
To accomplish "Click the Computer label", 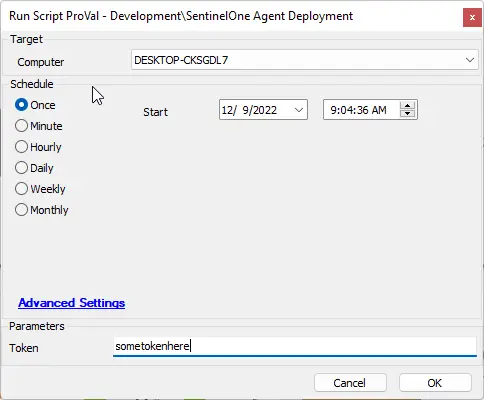I will (41, 62).
